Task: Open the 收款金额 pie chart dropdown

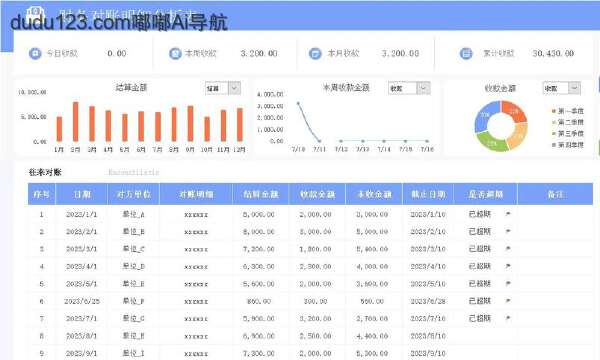Action: coord(574,88)
